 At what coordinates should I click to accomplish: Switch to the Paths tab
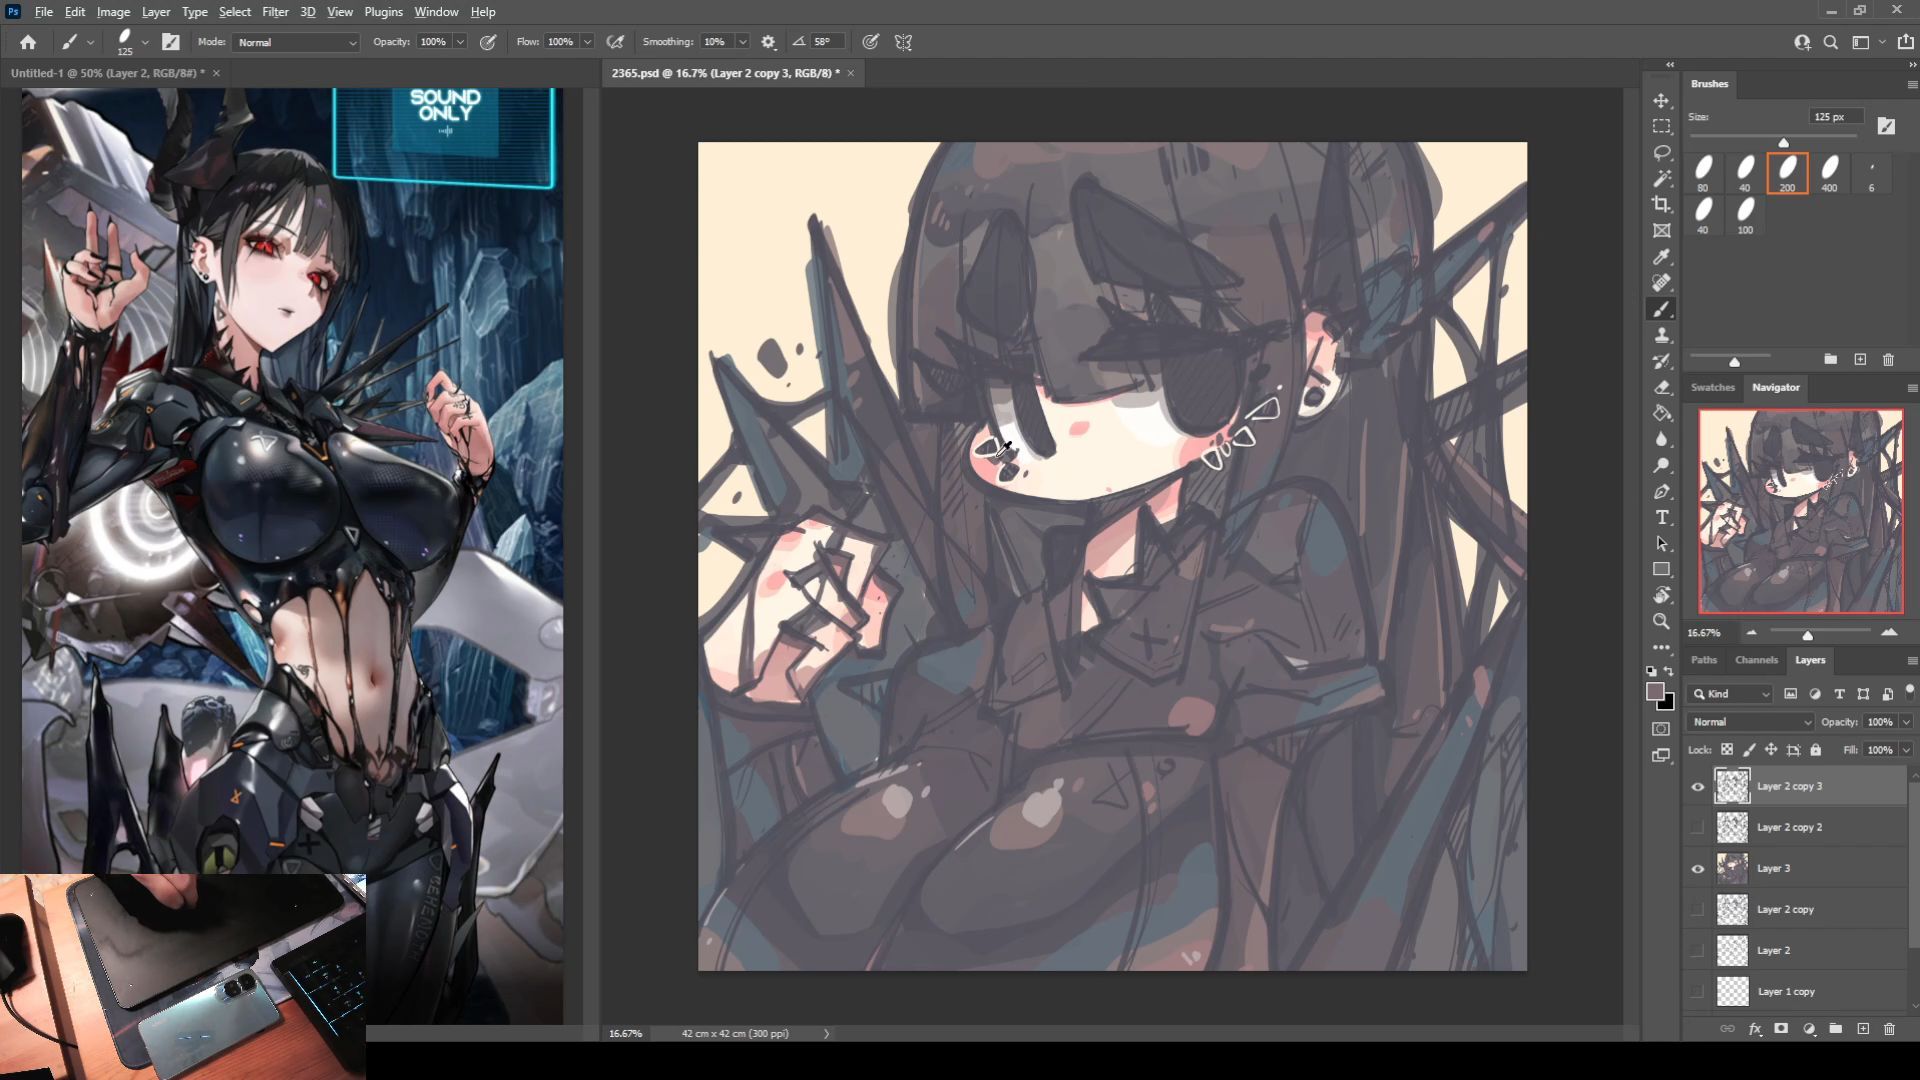coord(1703,660)
